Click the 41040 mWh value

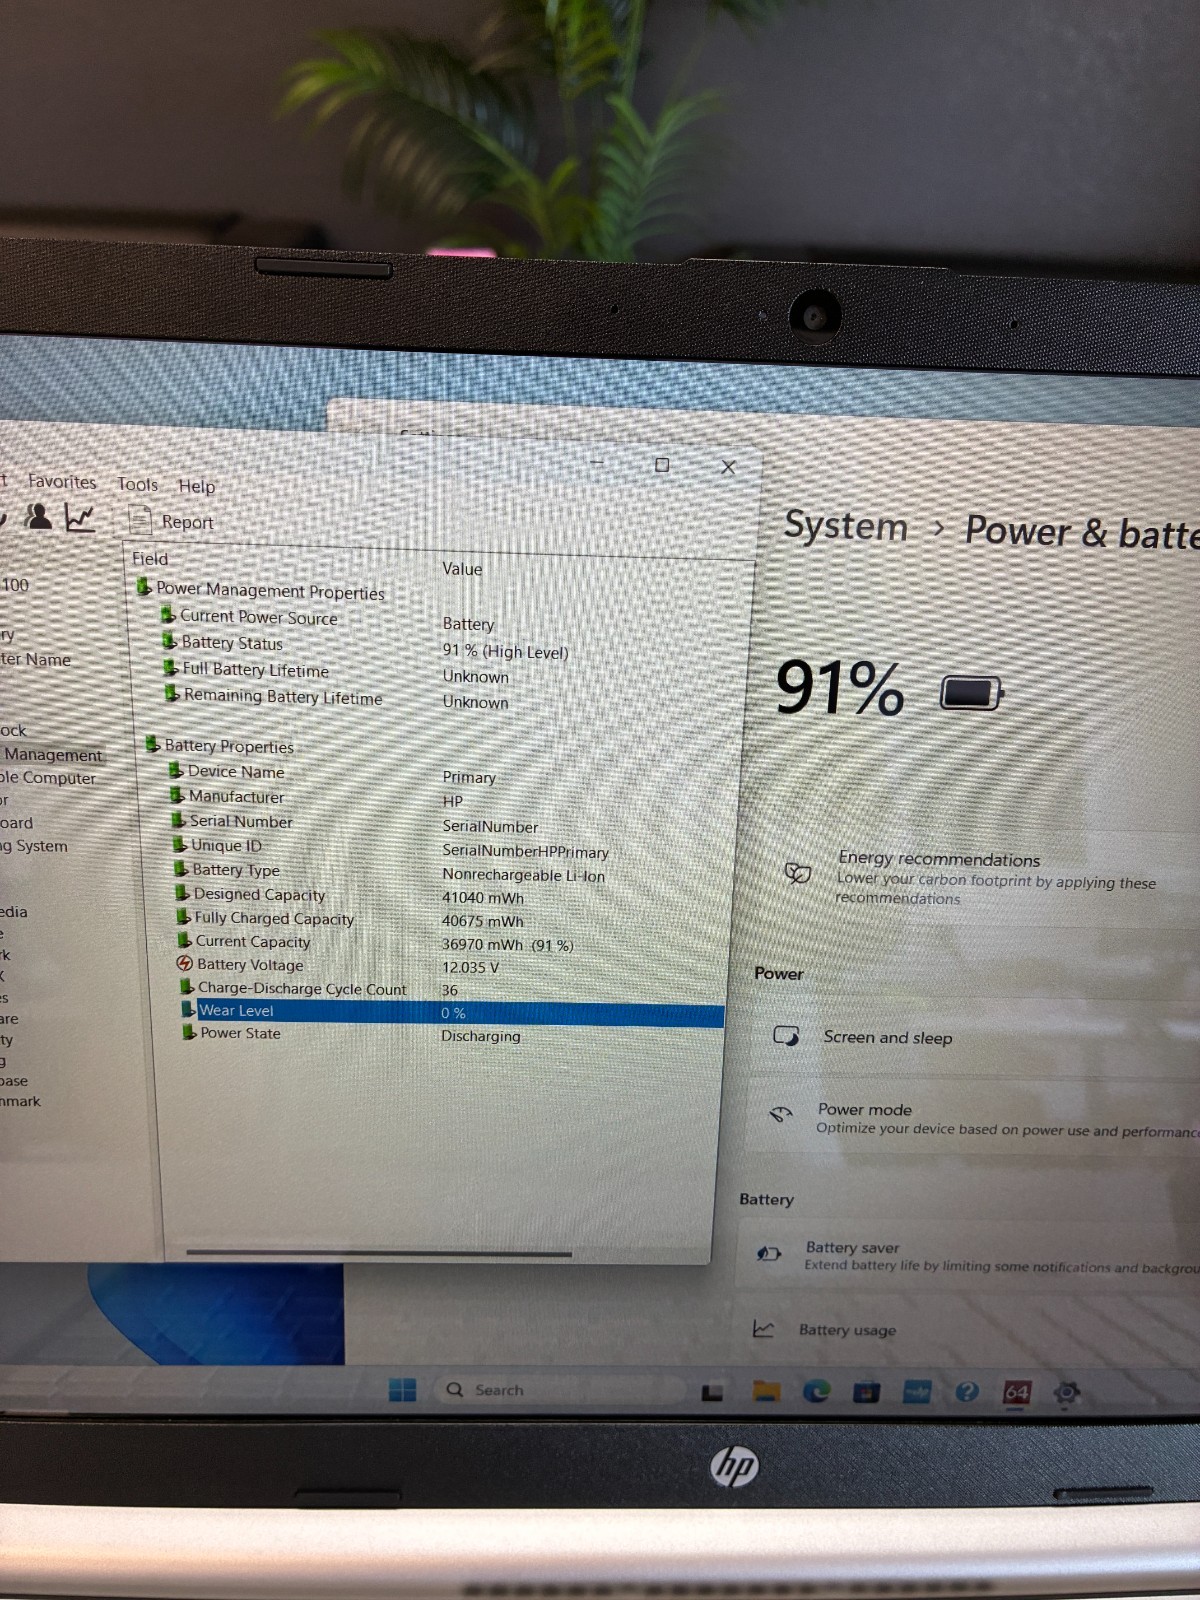click(483, 898)
